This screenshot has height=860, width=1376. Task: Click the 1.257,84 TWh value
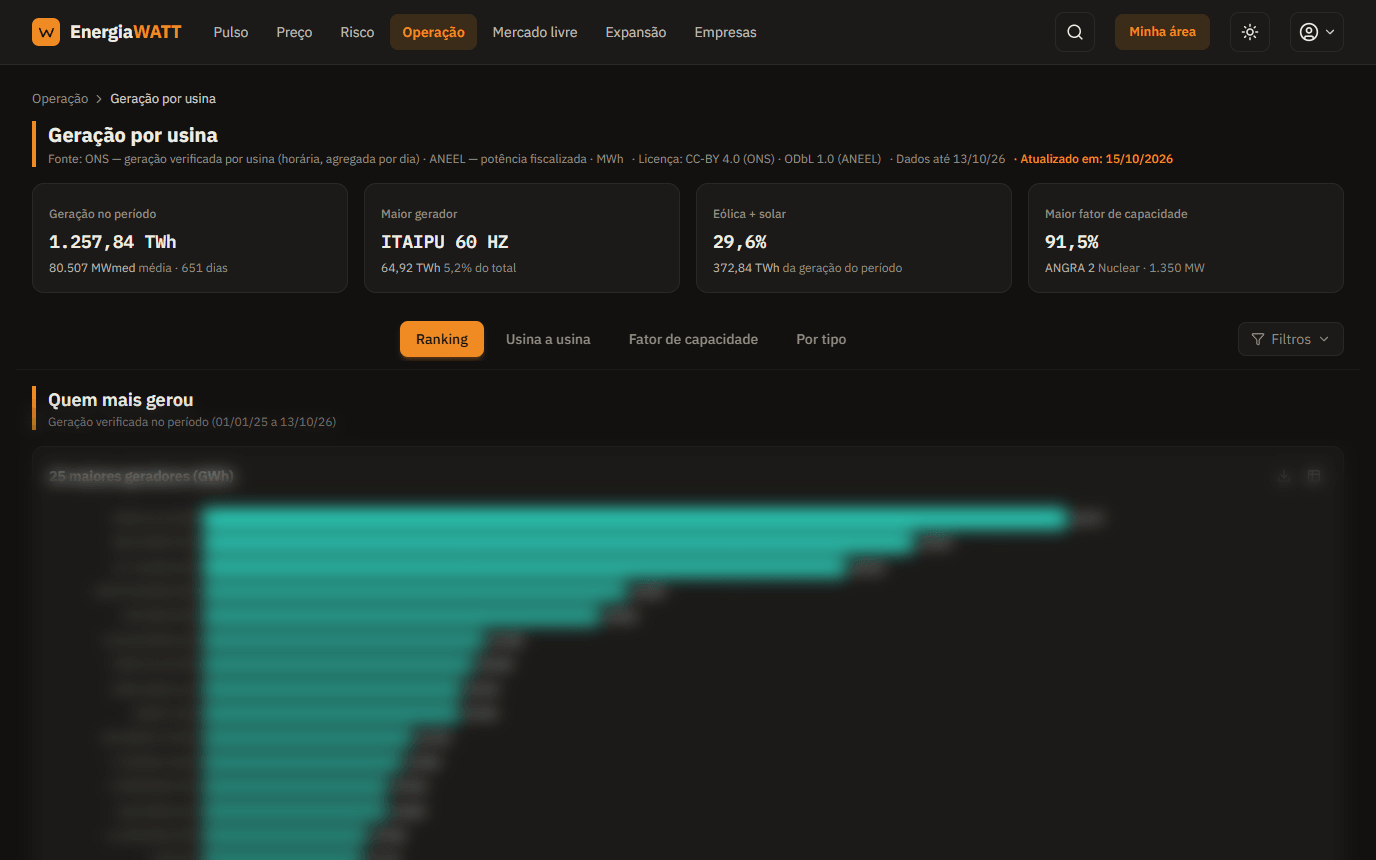tap(113, 242)
